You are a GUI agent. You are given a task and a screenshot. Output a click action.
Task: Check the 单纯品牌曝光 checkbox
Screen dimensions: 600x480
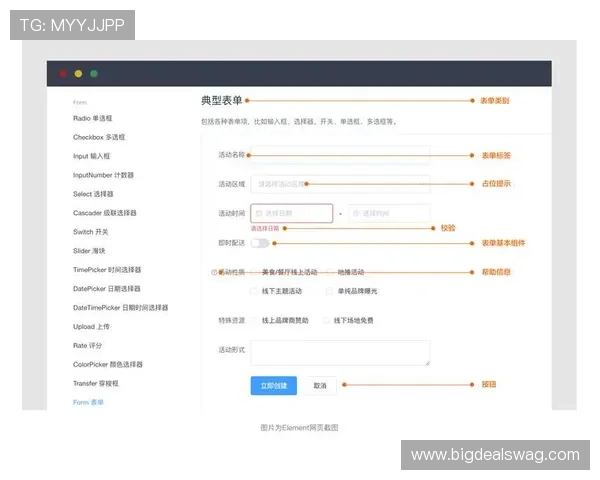[x=329, y=291]
